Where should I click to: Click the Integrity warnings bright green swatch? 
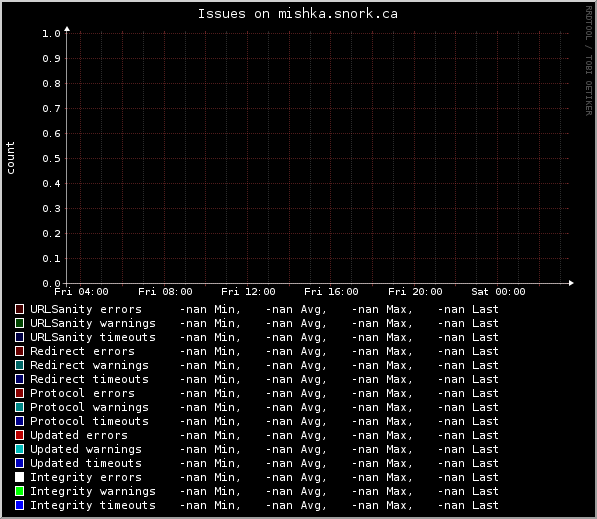[19, 491]
